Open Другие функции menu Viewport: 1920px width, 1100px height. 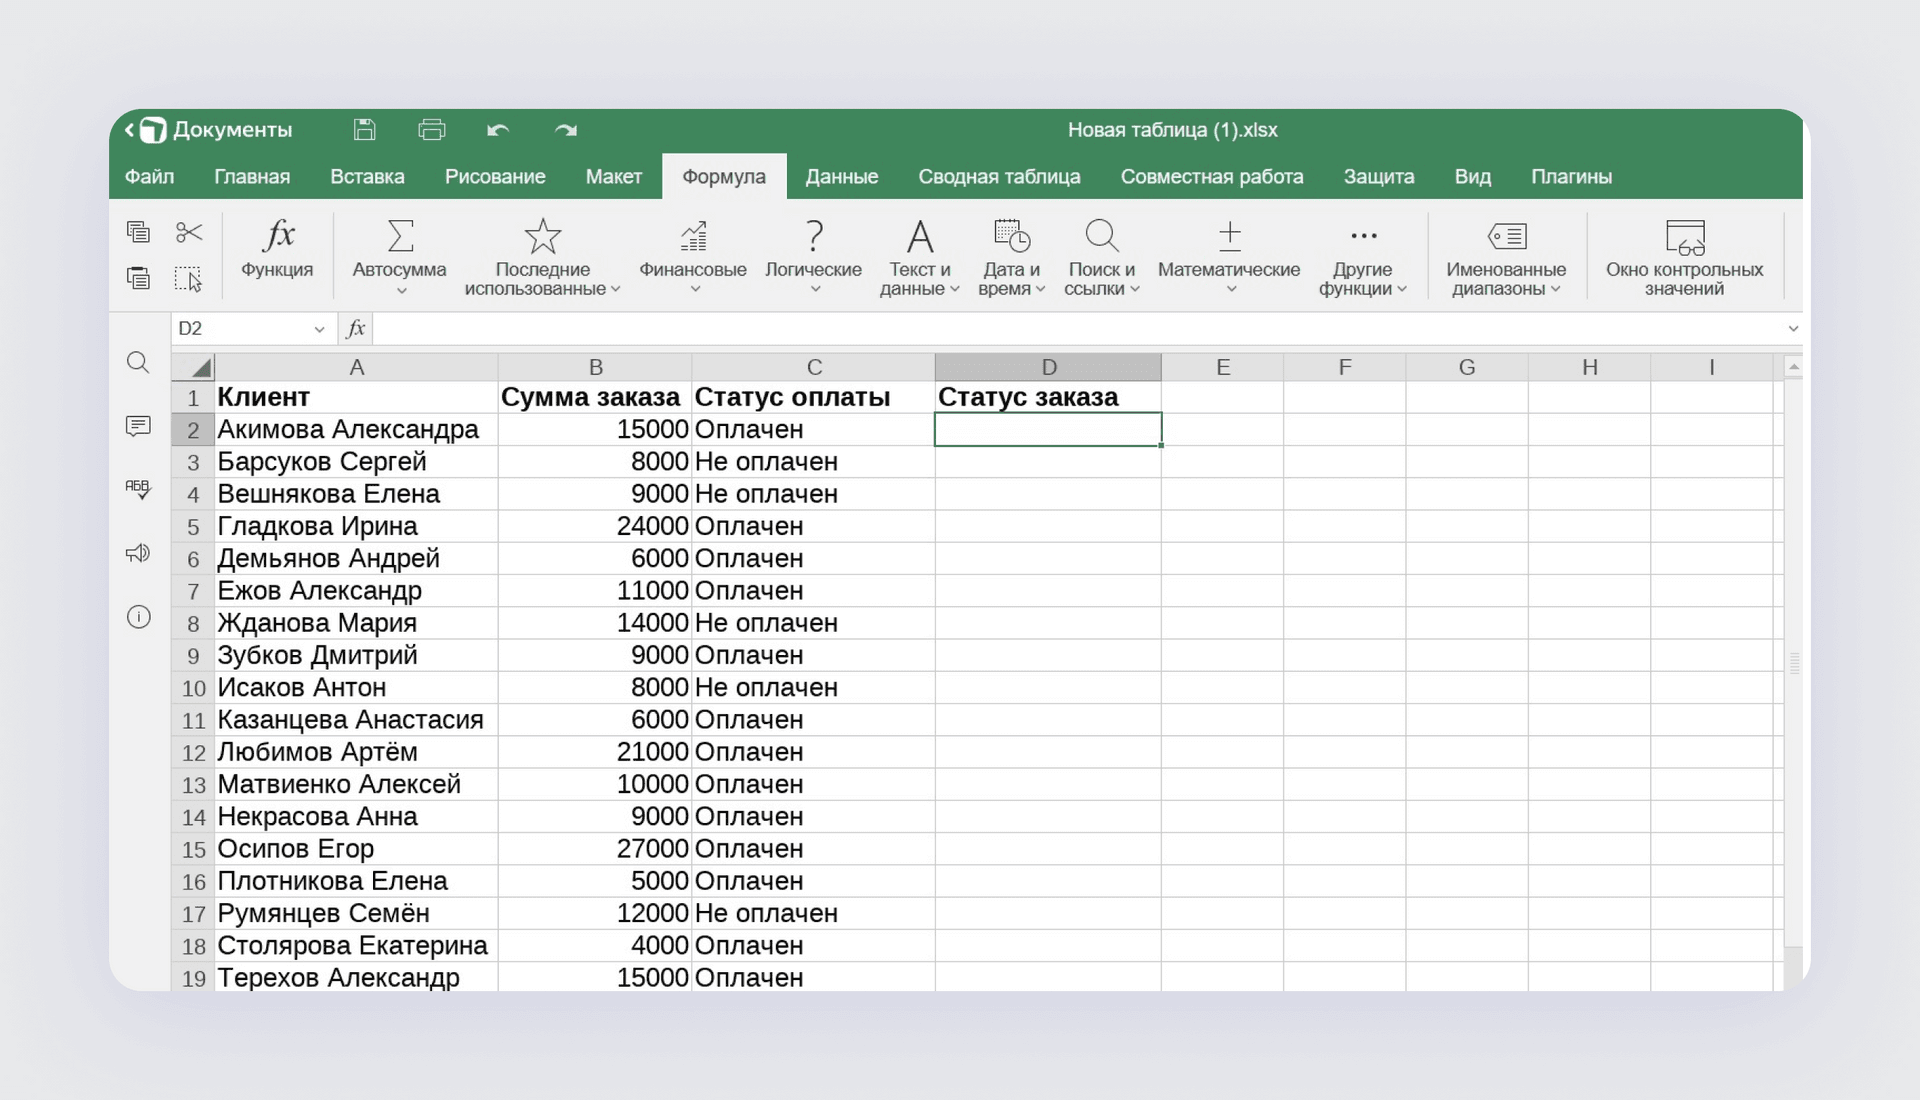click(x=1363, y=258)
